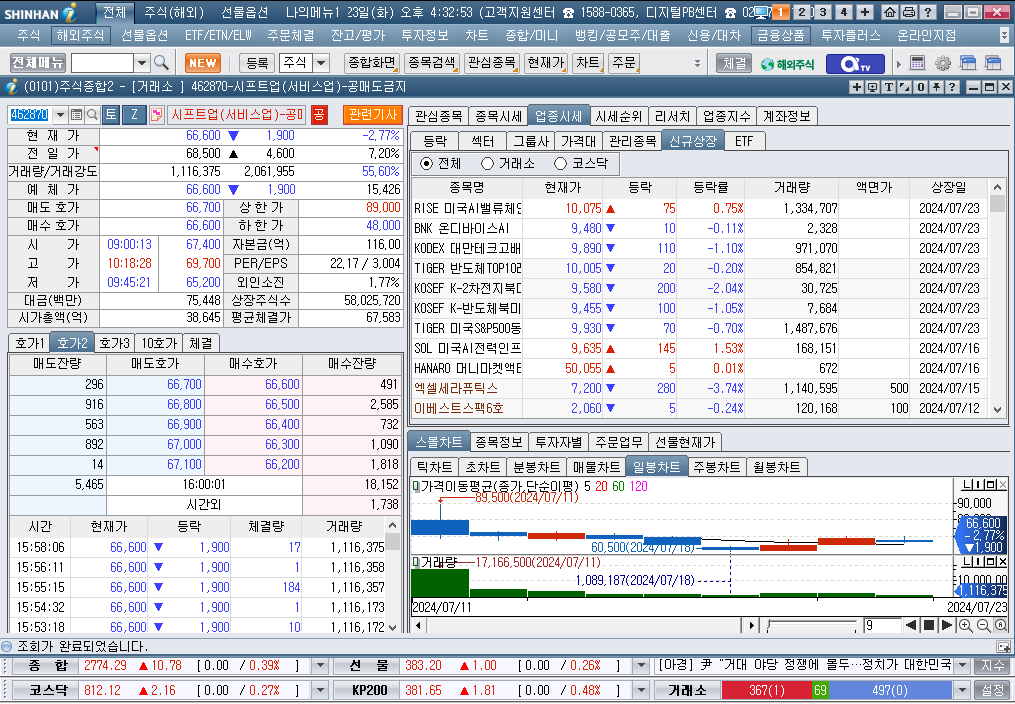This screenshot has height=704, width=1015.
Task: Click the new listings table scrollbar down arrow
Action: coord(998,410)
